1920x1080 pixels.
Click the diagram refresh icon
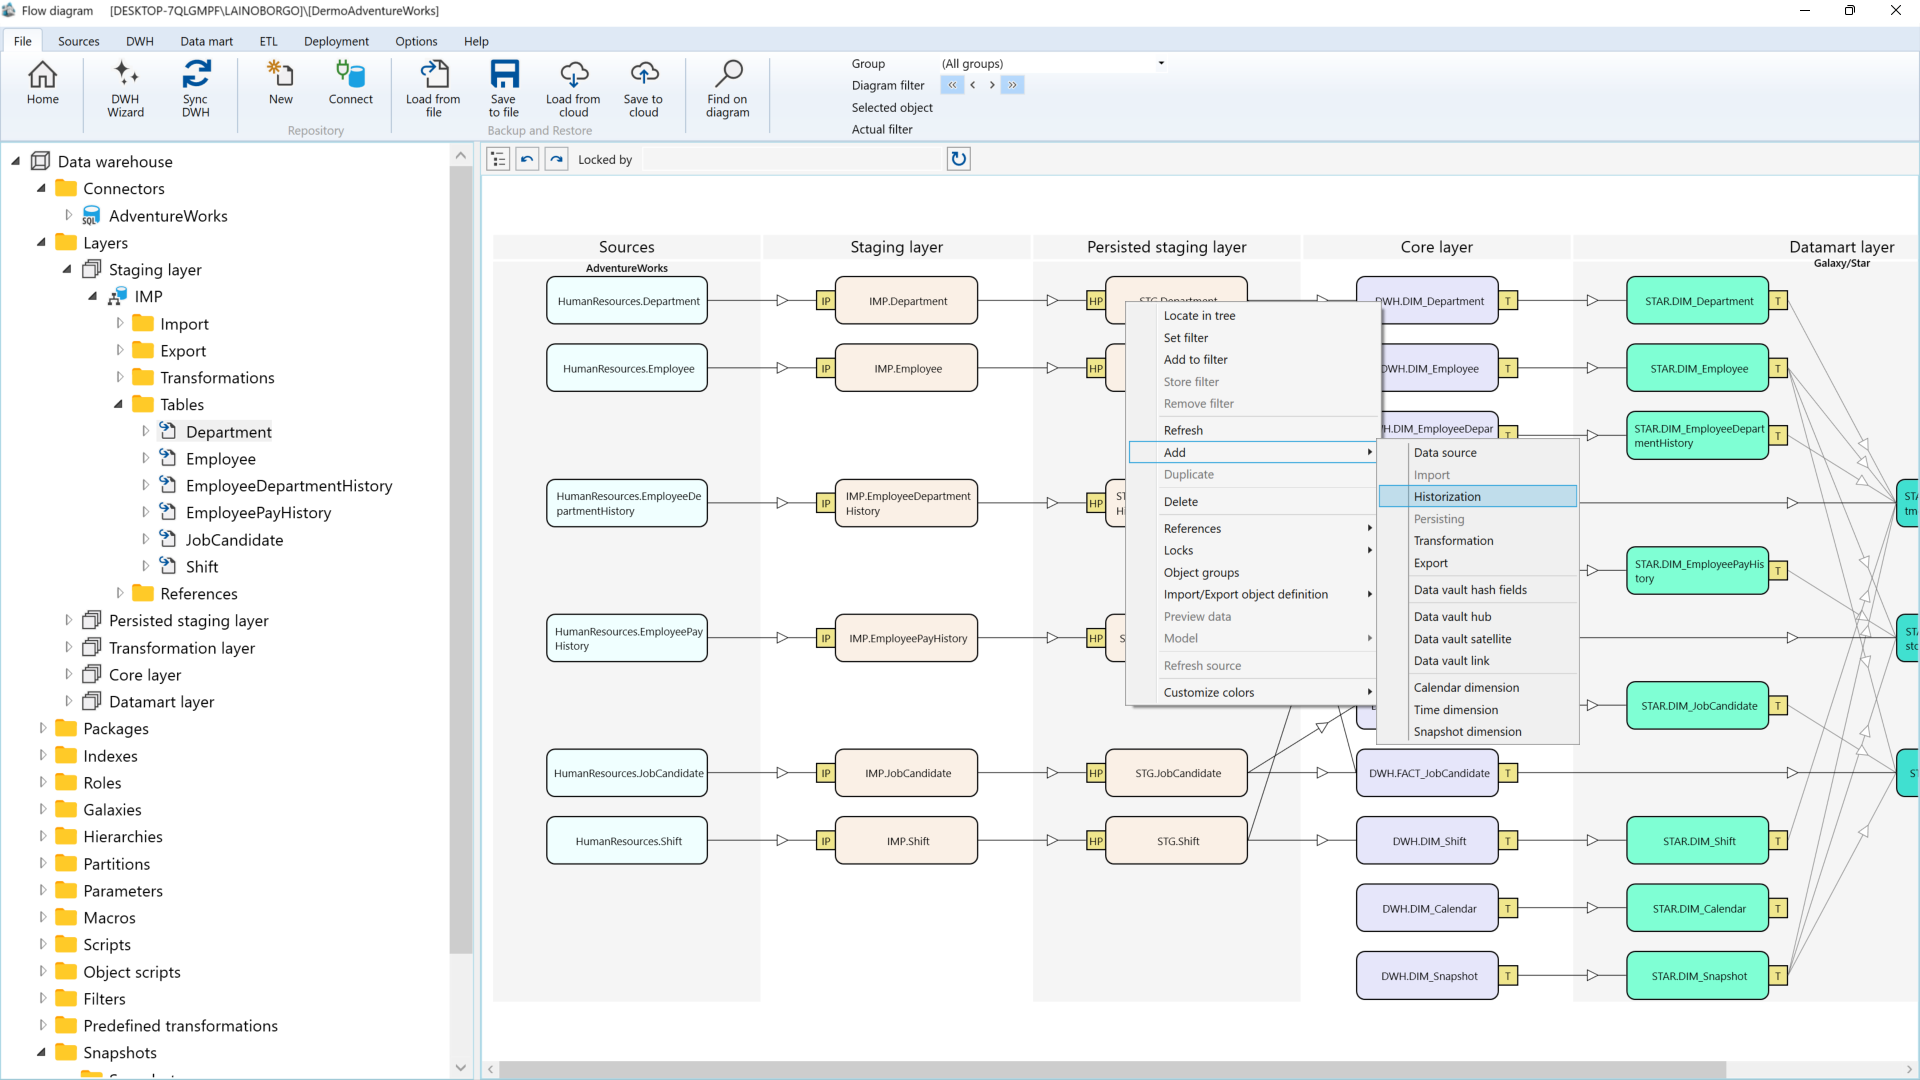click(958, 159)
